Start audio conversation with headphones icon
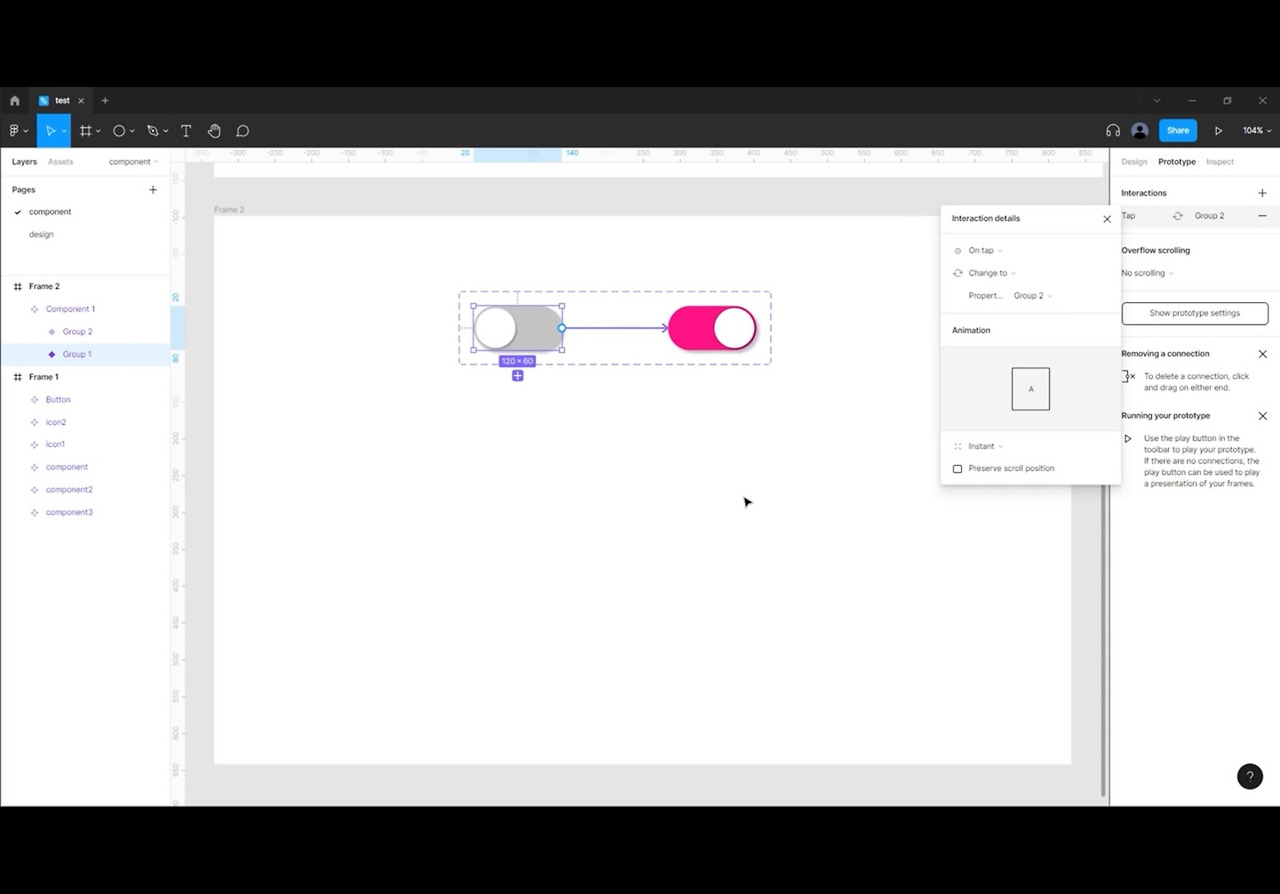This screenshot has width=1280, height=894. click(x=1113, y=131)
